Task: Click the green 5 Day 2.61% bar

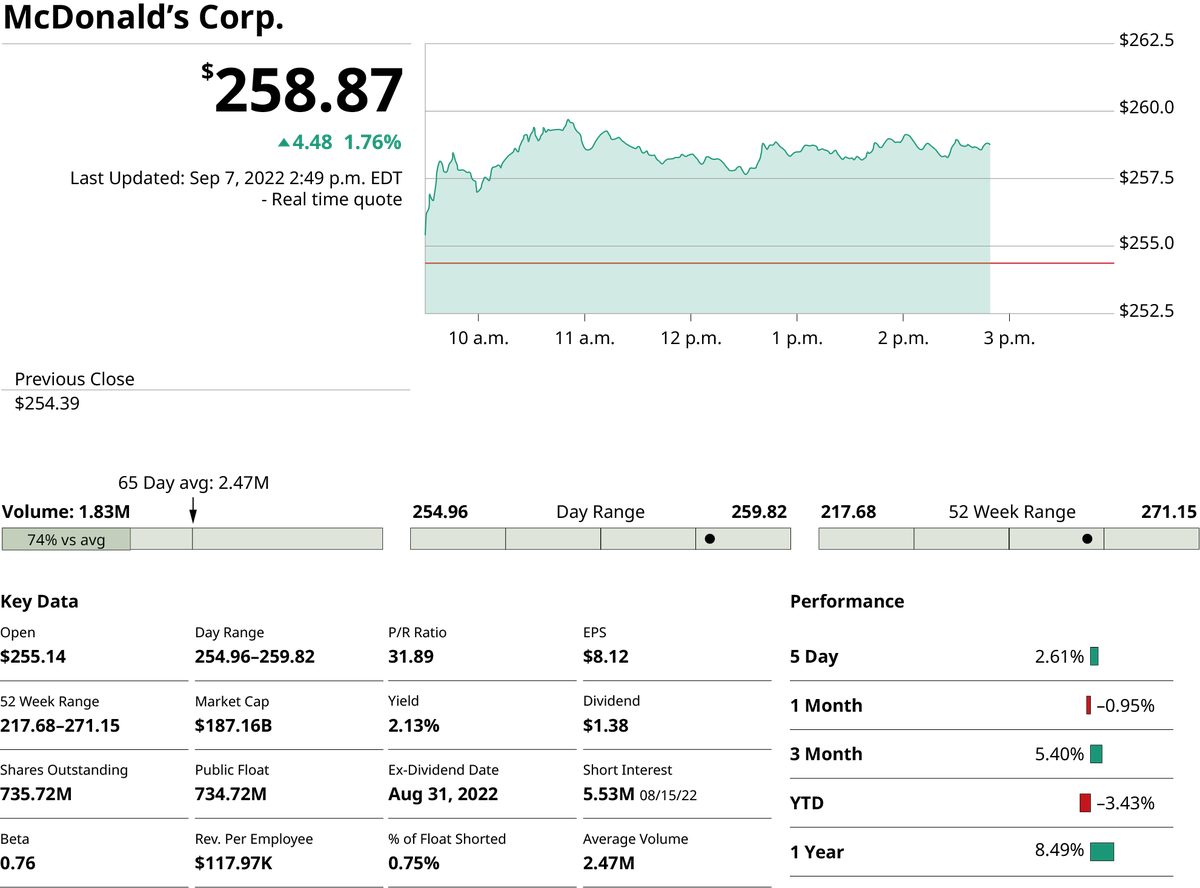Action: [x=1094, y=656]
